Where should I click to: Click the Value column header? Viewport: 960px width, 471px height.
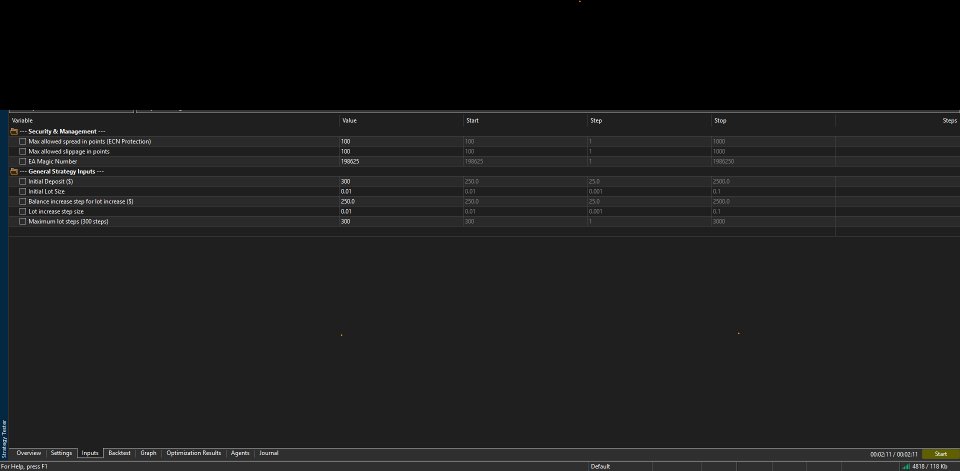coord(401,121)
